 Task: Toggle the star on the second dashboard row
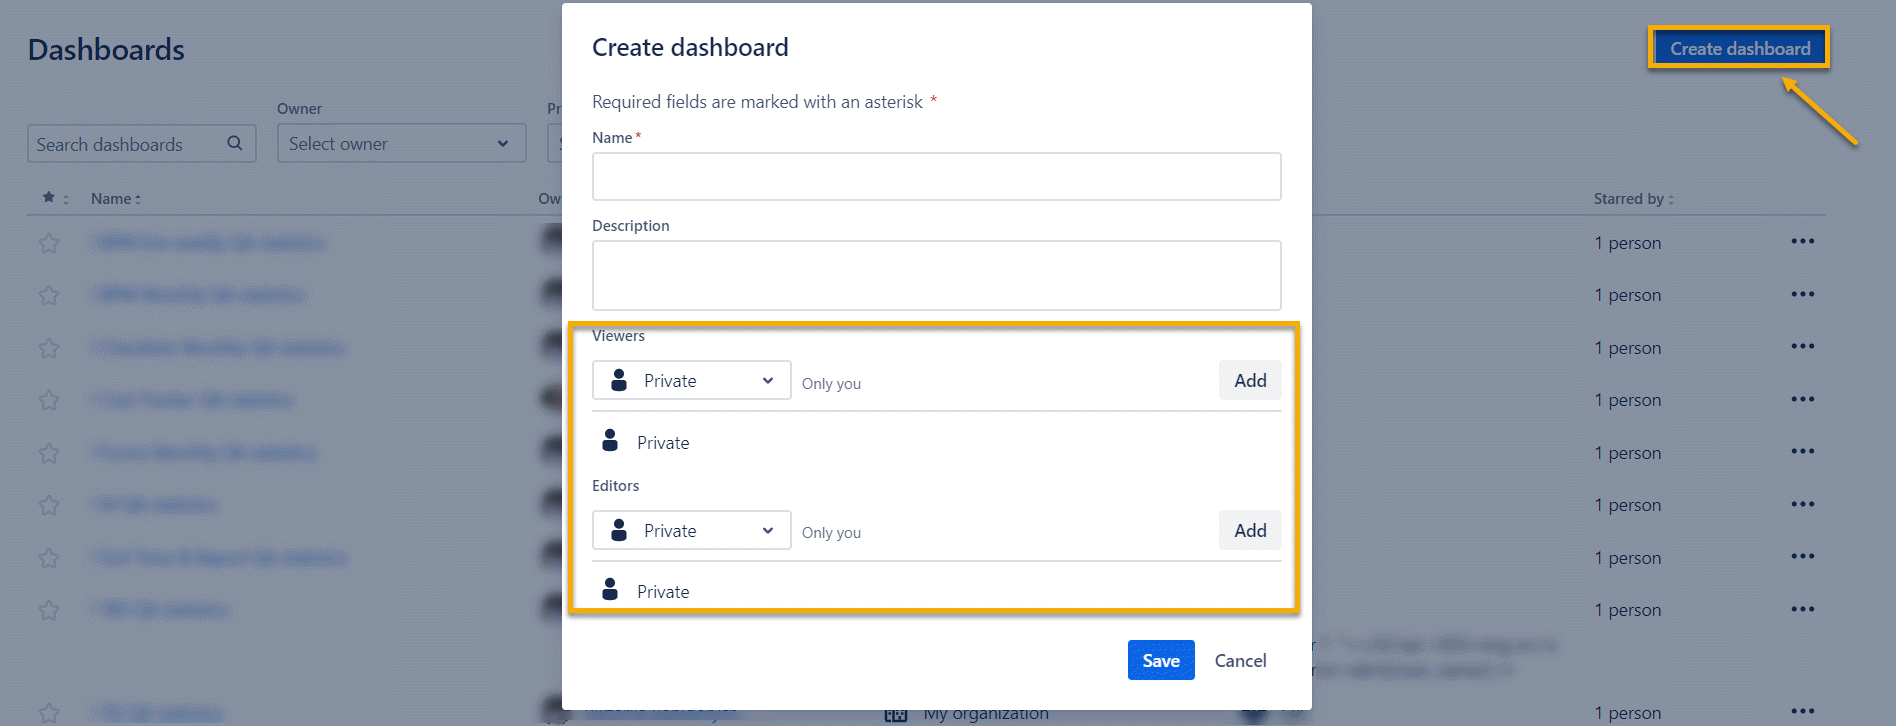(49, 295)
